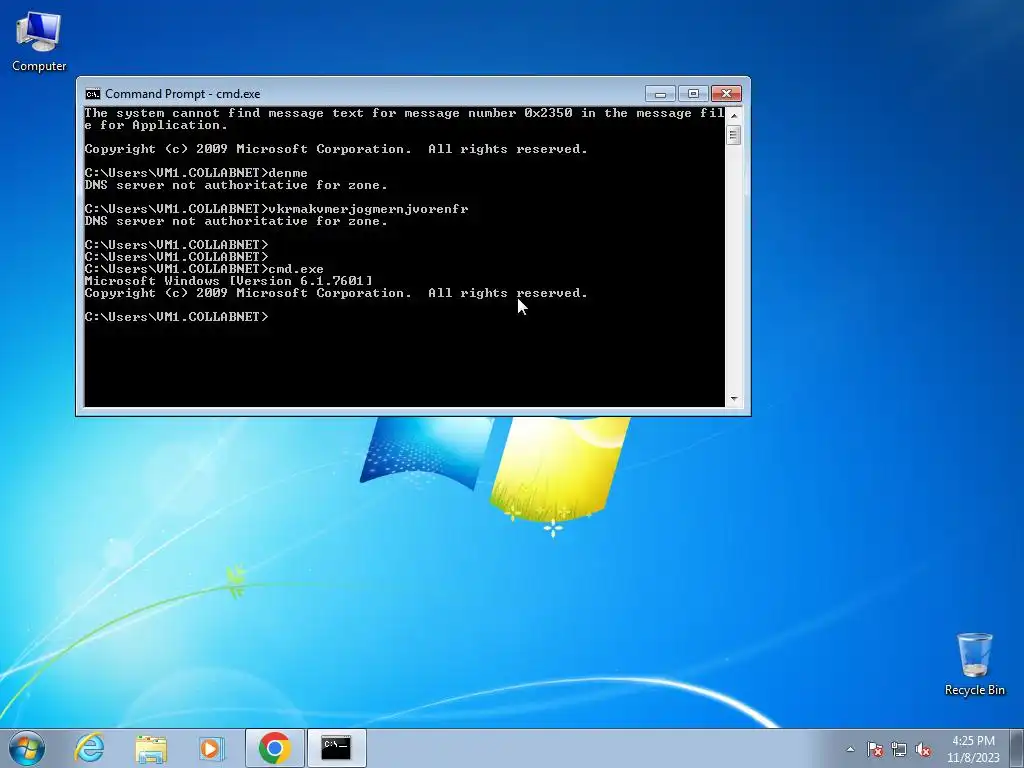Click the Command Prompt - cmd.exe title text
Image resolution: width=1024 pixels, height=768 pixels.
click(x=182, y=94)
